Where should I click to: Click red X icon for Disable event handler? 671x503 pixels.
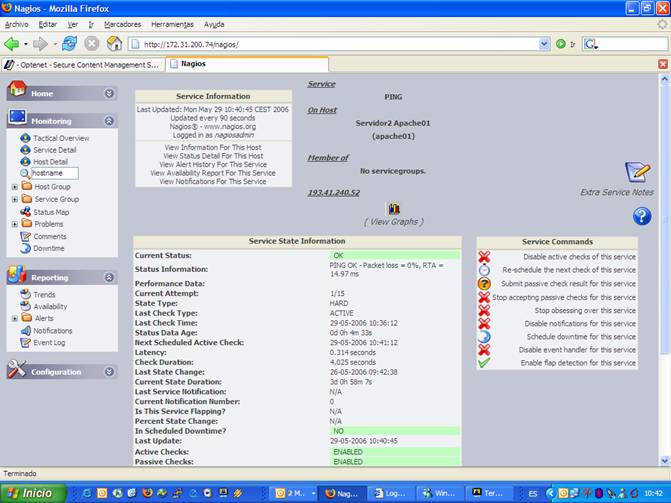click(484, 350)
